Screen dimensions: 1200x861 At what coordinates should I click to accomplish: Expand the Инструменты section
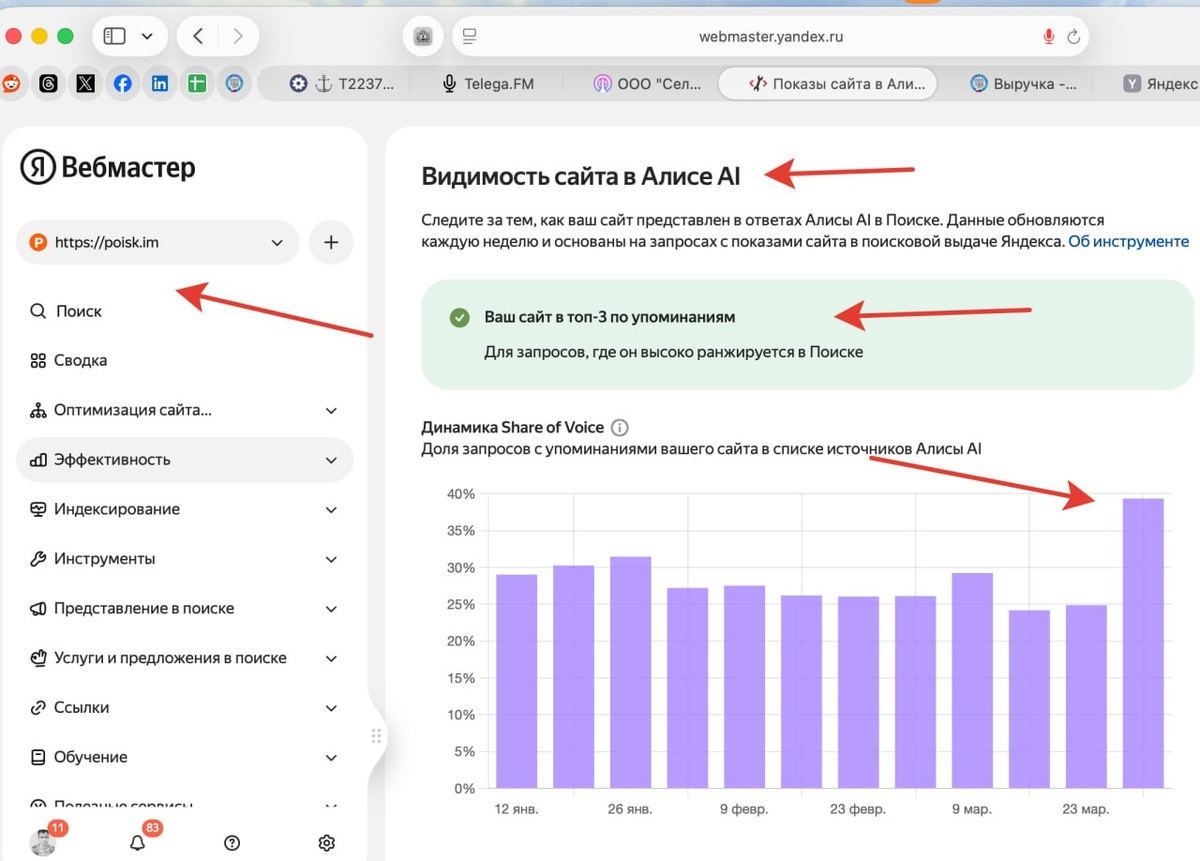185,559
